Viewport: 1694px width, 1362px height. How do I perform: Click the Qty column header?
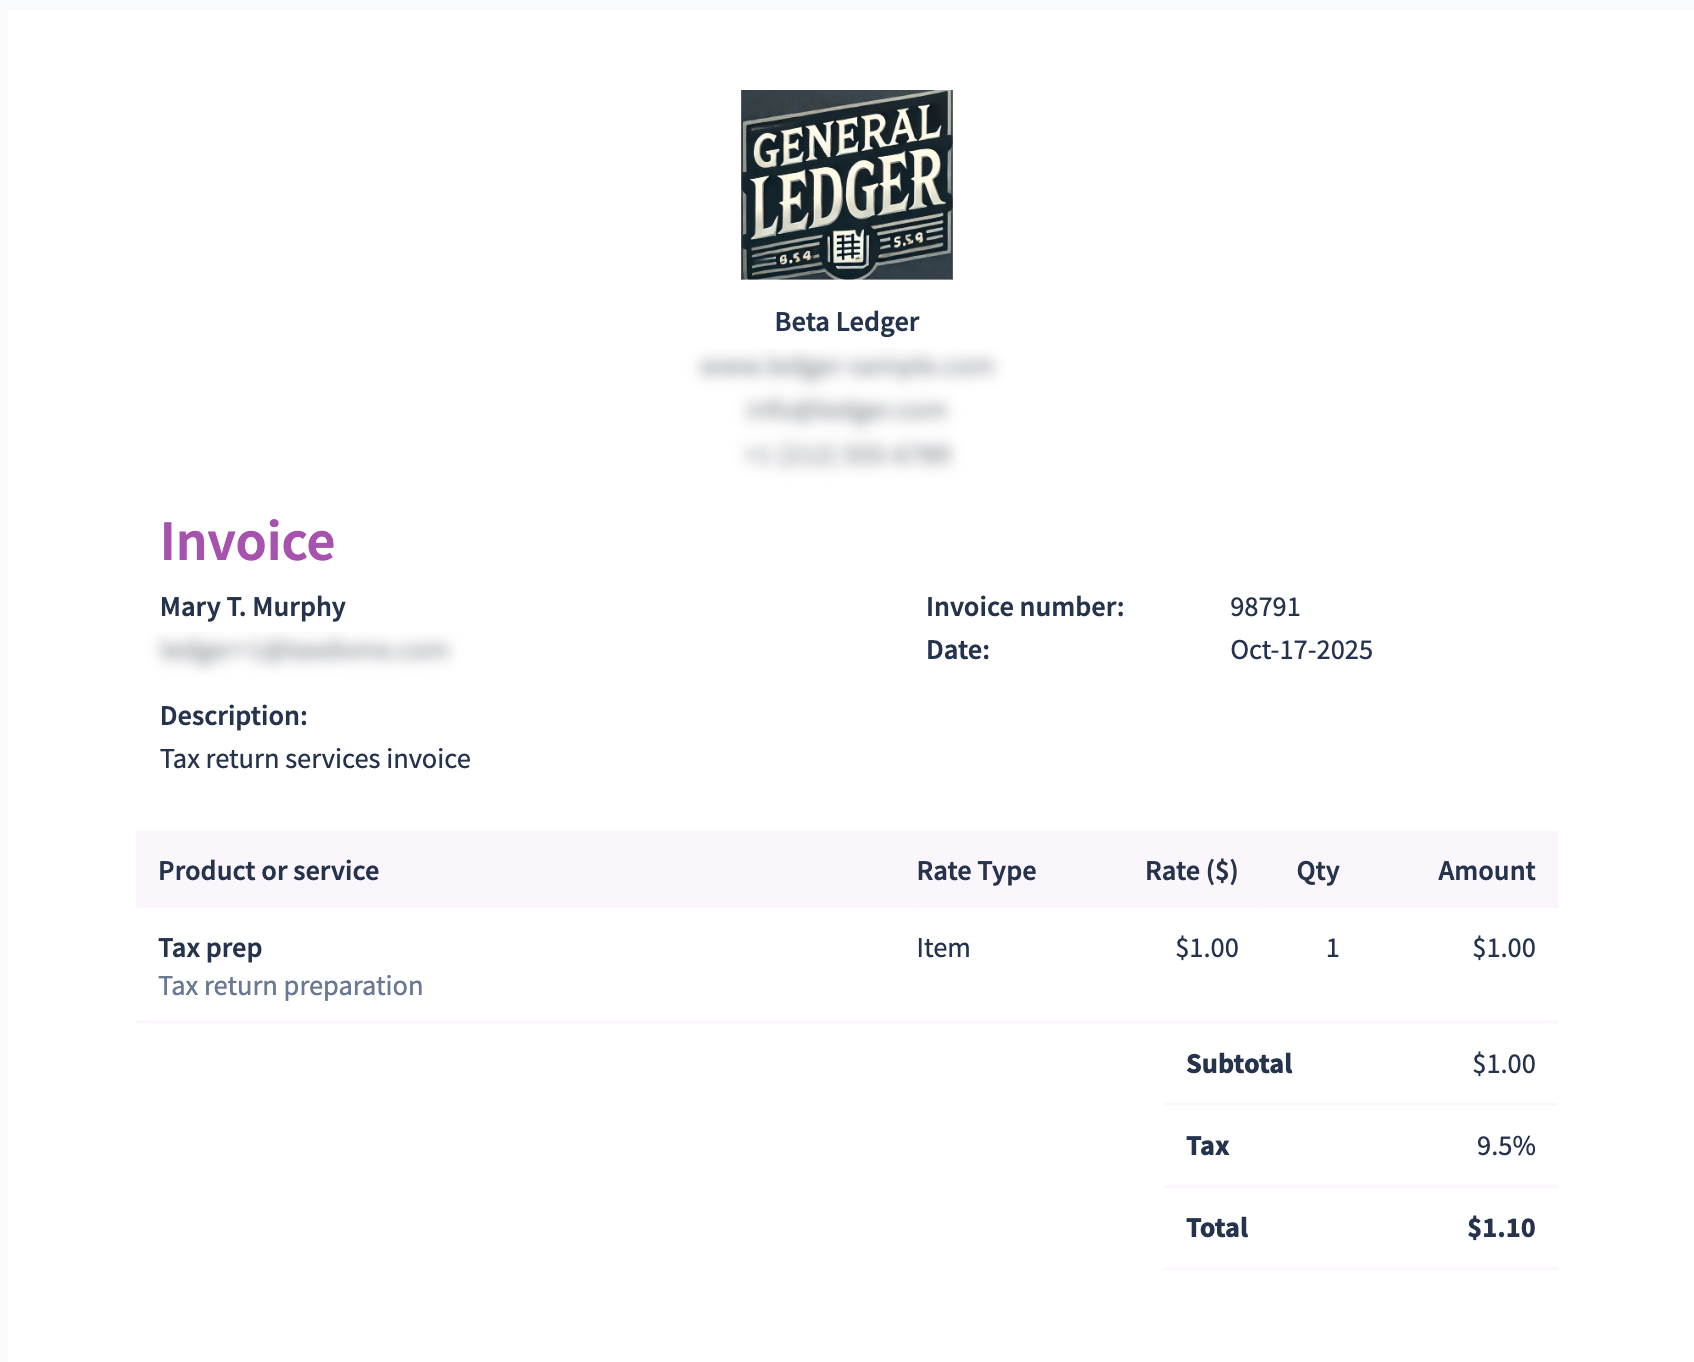(1317, 871)
